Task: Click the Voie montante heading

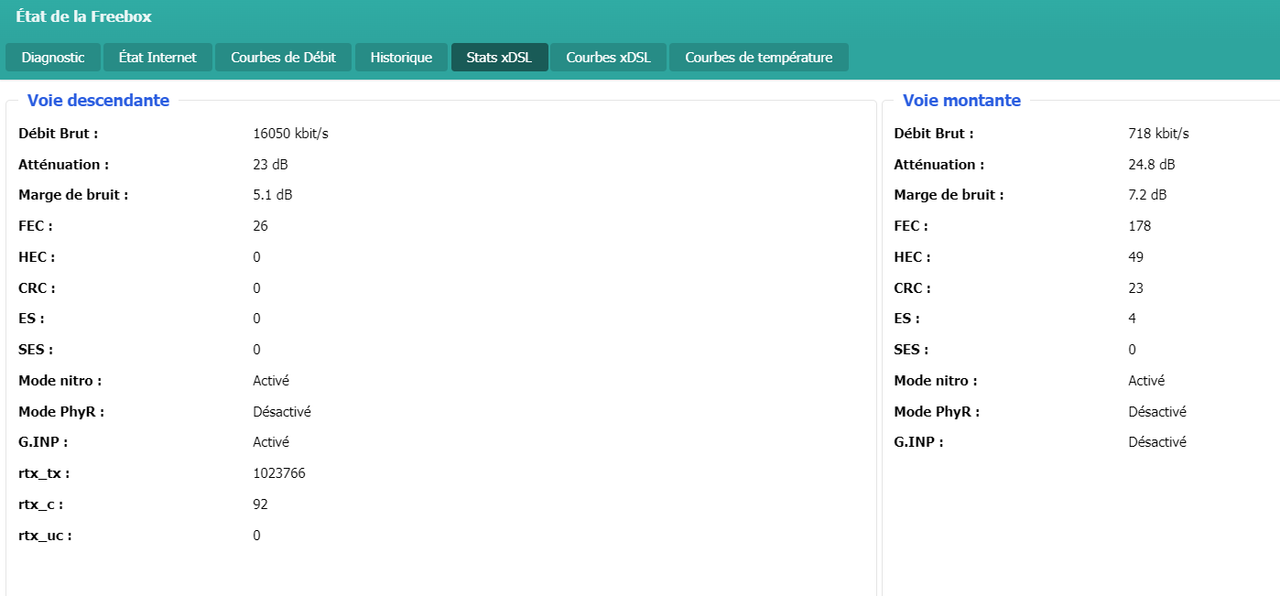Action: pyautogui.click(x=962, y=100)
